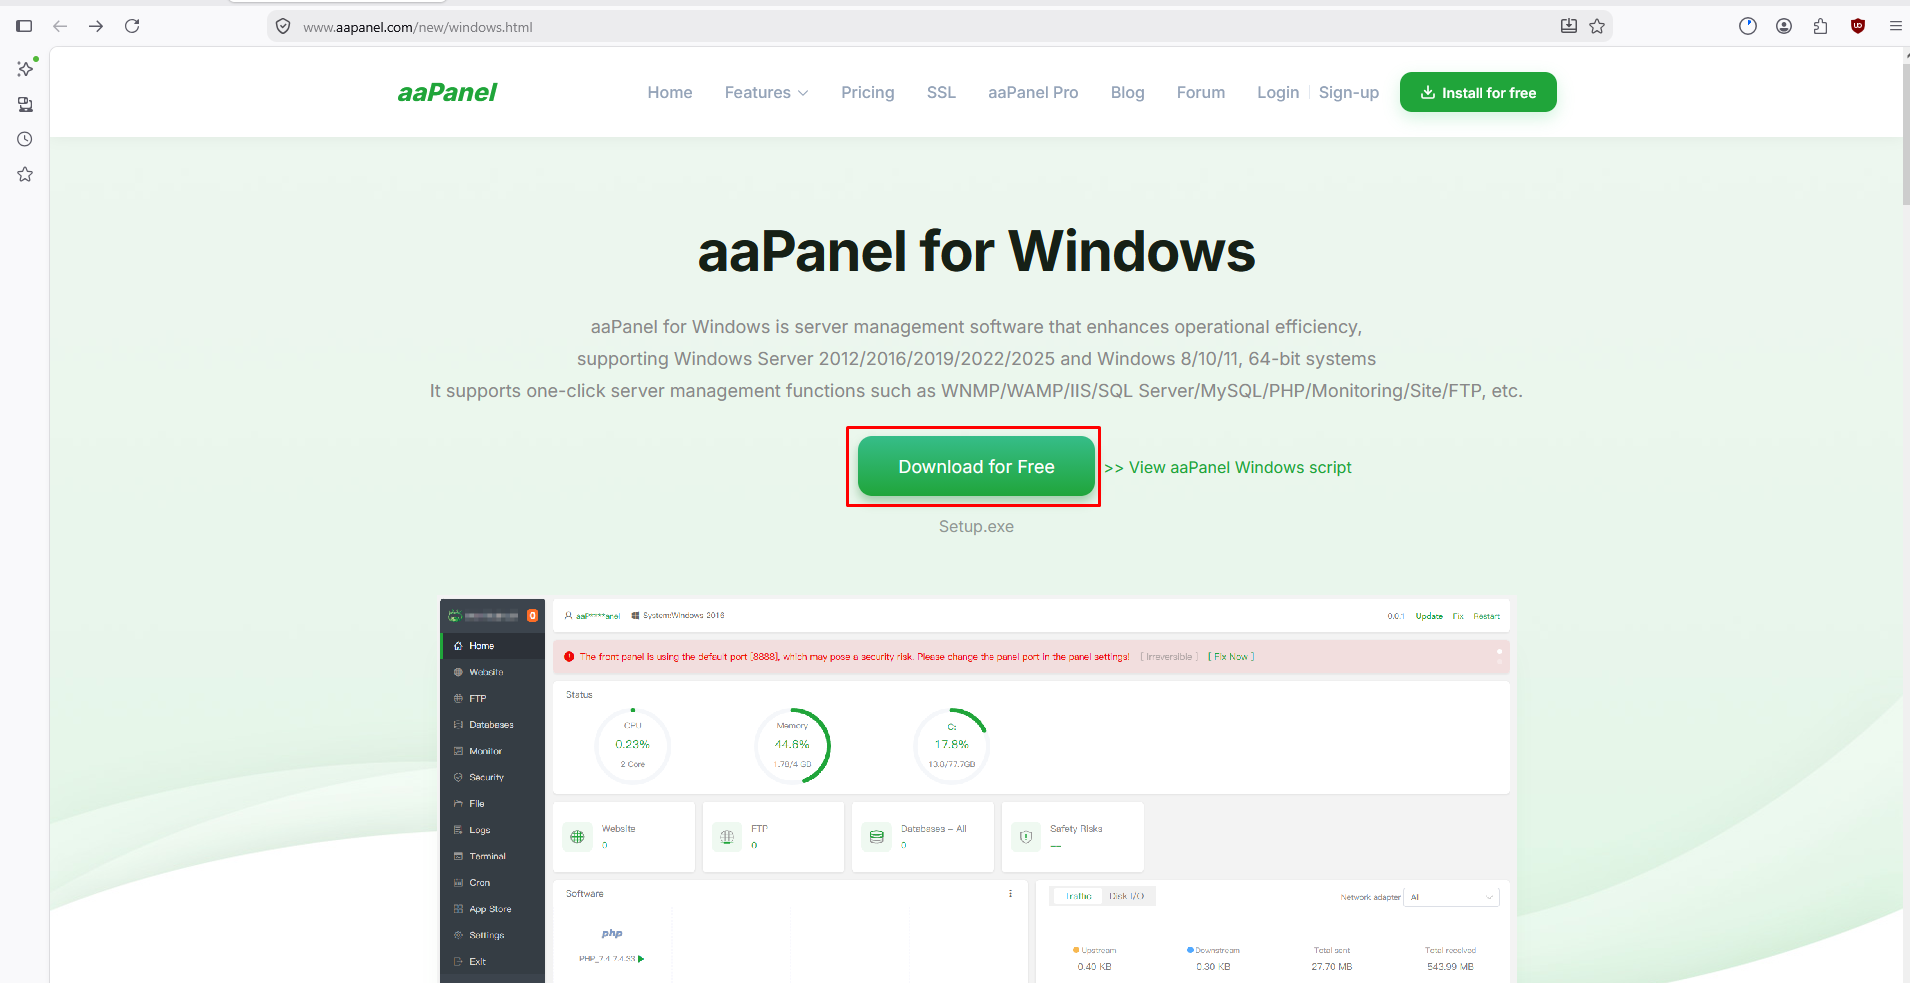
Task: Click the Login link
Action: click(1277, 92)
